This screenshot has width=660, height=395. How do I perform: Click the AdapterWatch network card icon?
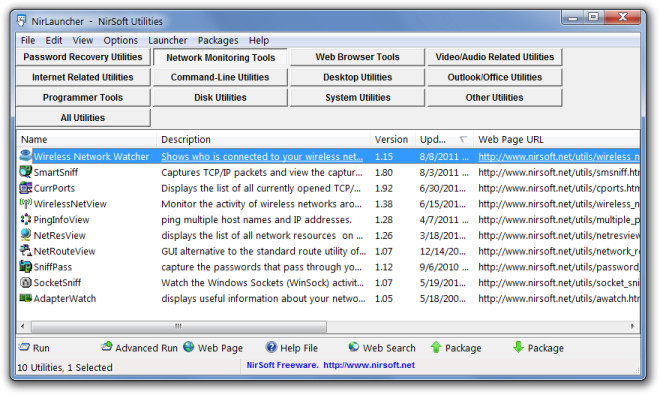point(26,298)
